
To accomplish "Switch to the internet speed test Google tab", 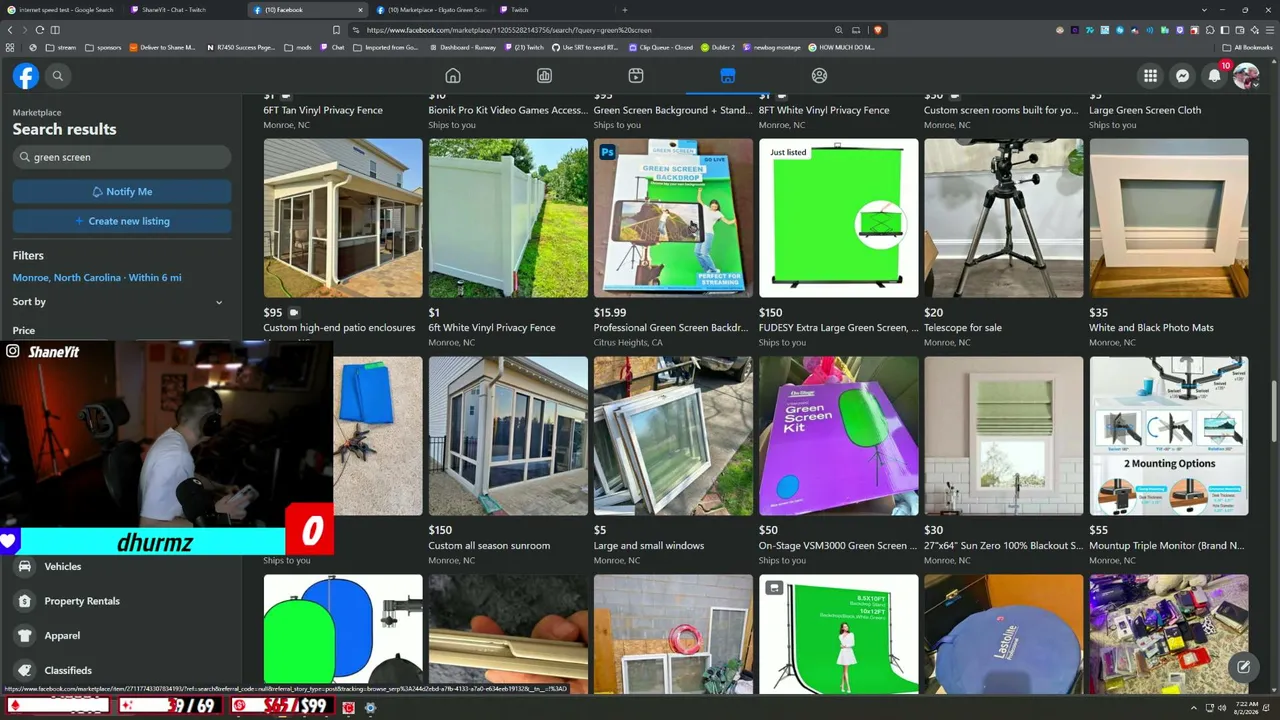I will (x=62, y=10).
